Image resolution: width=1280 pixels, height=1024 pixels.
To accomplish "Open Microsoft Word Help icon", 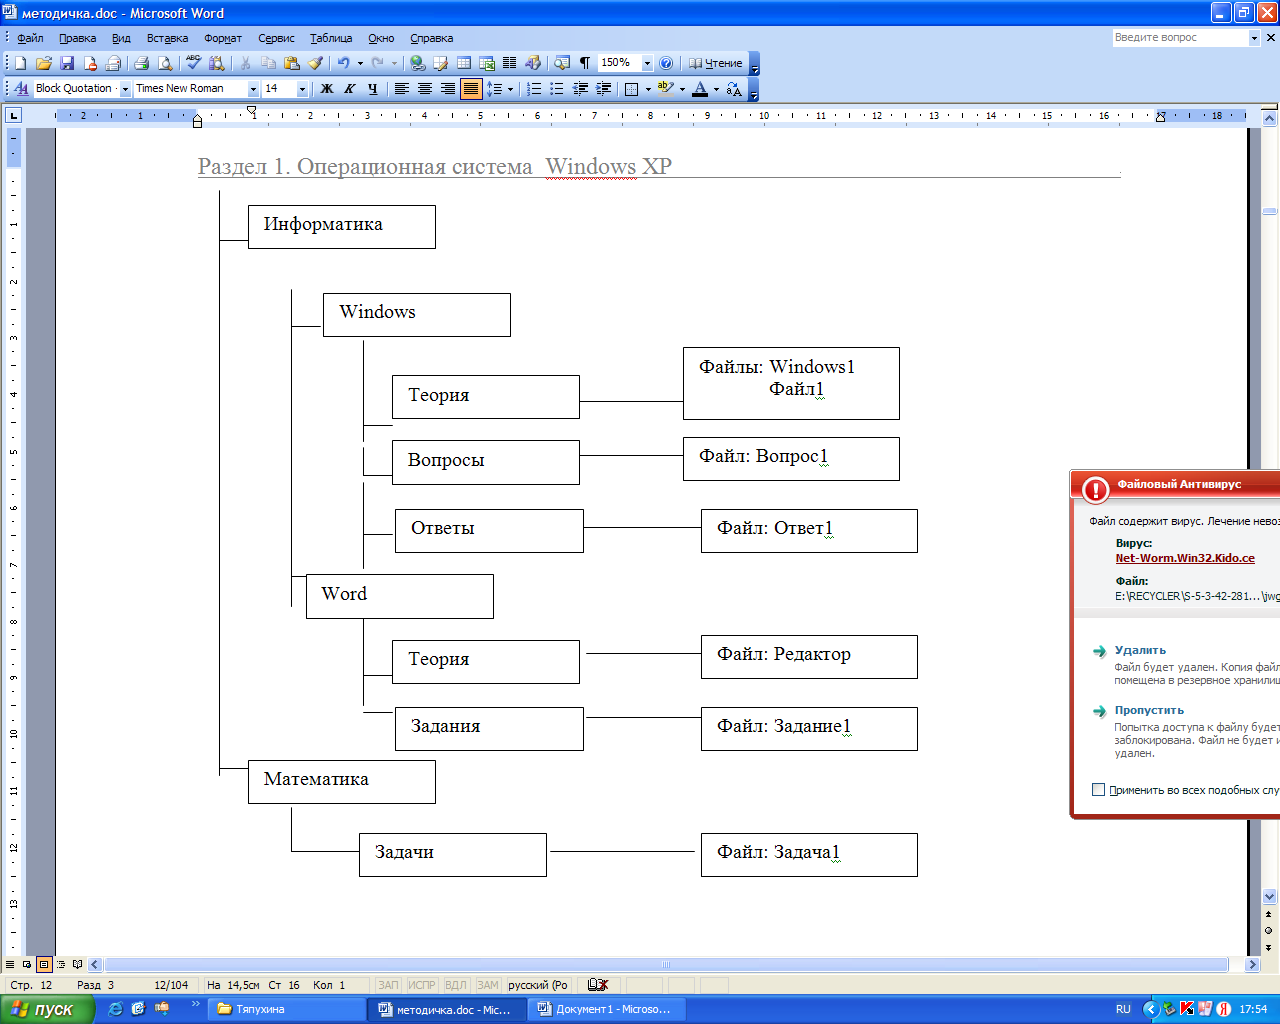I will (x=666, y=63).
